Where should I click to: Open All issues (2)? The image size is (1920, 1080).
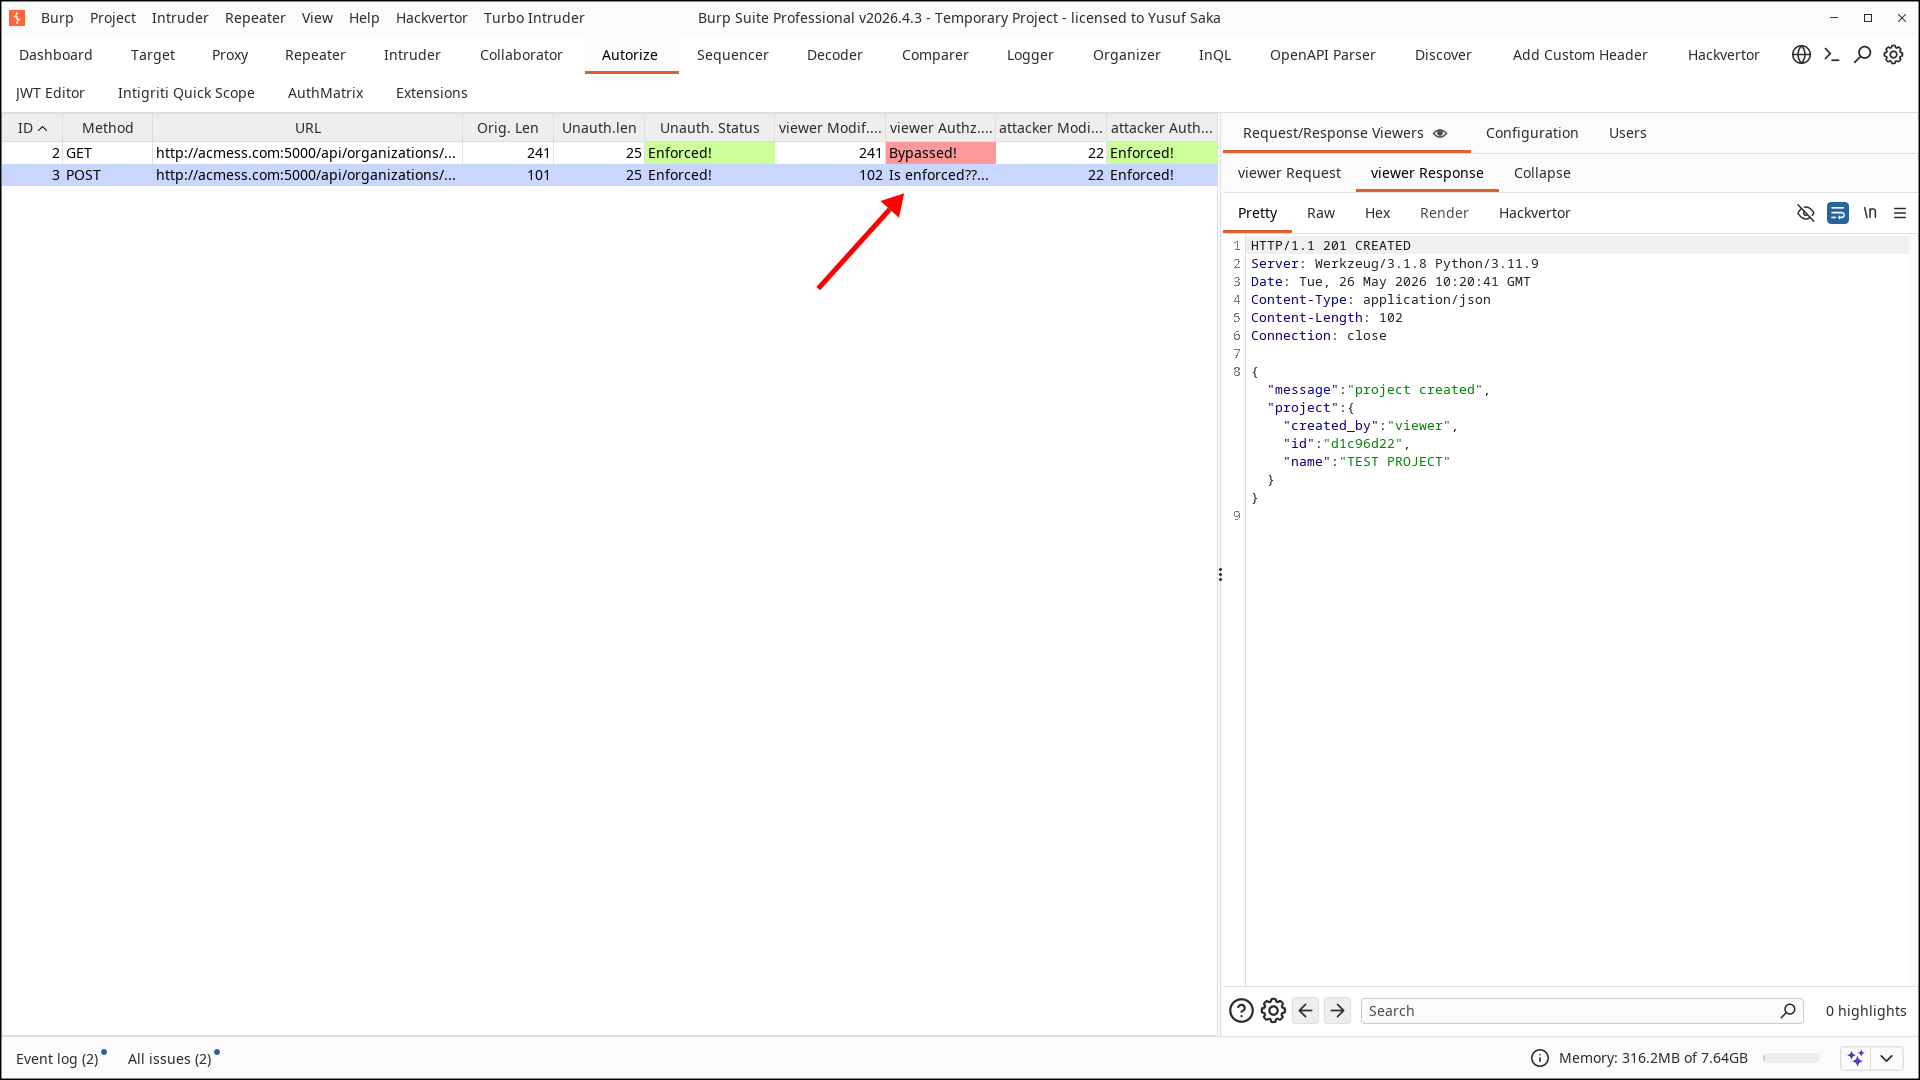point(170,1059)
